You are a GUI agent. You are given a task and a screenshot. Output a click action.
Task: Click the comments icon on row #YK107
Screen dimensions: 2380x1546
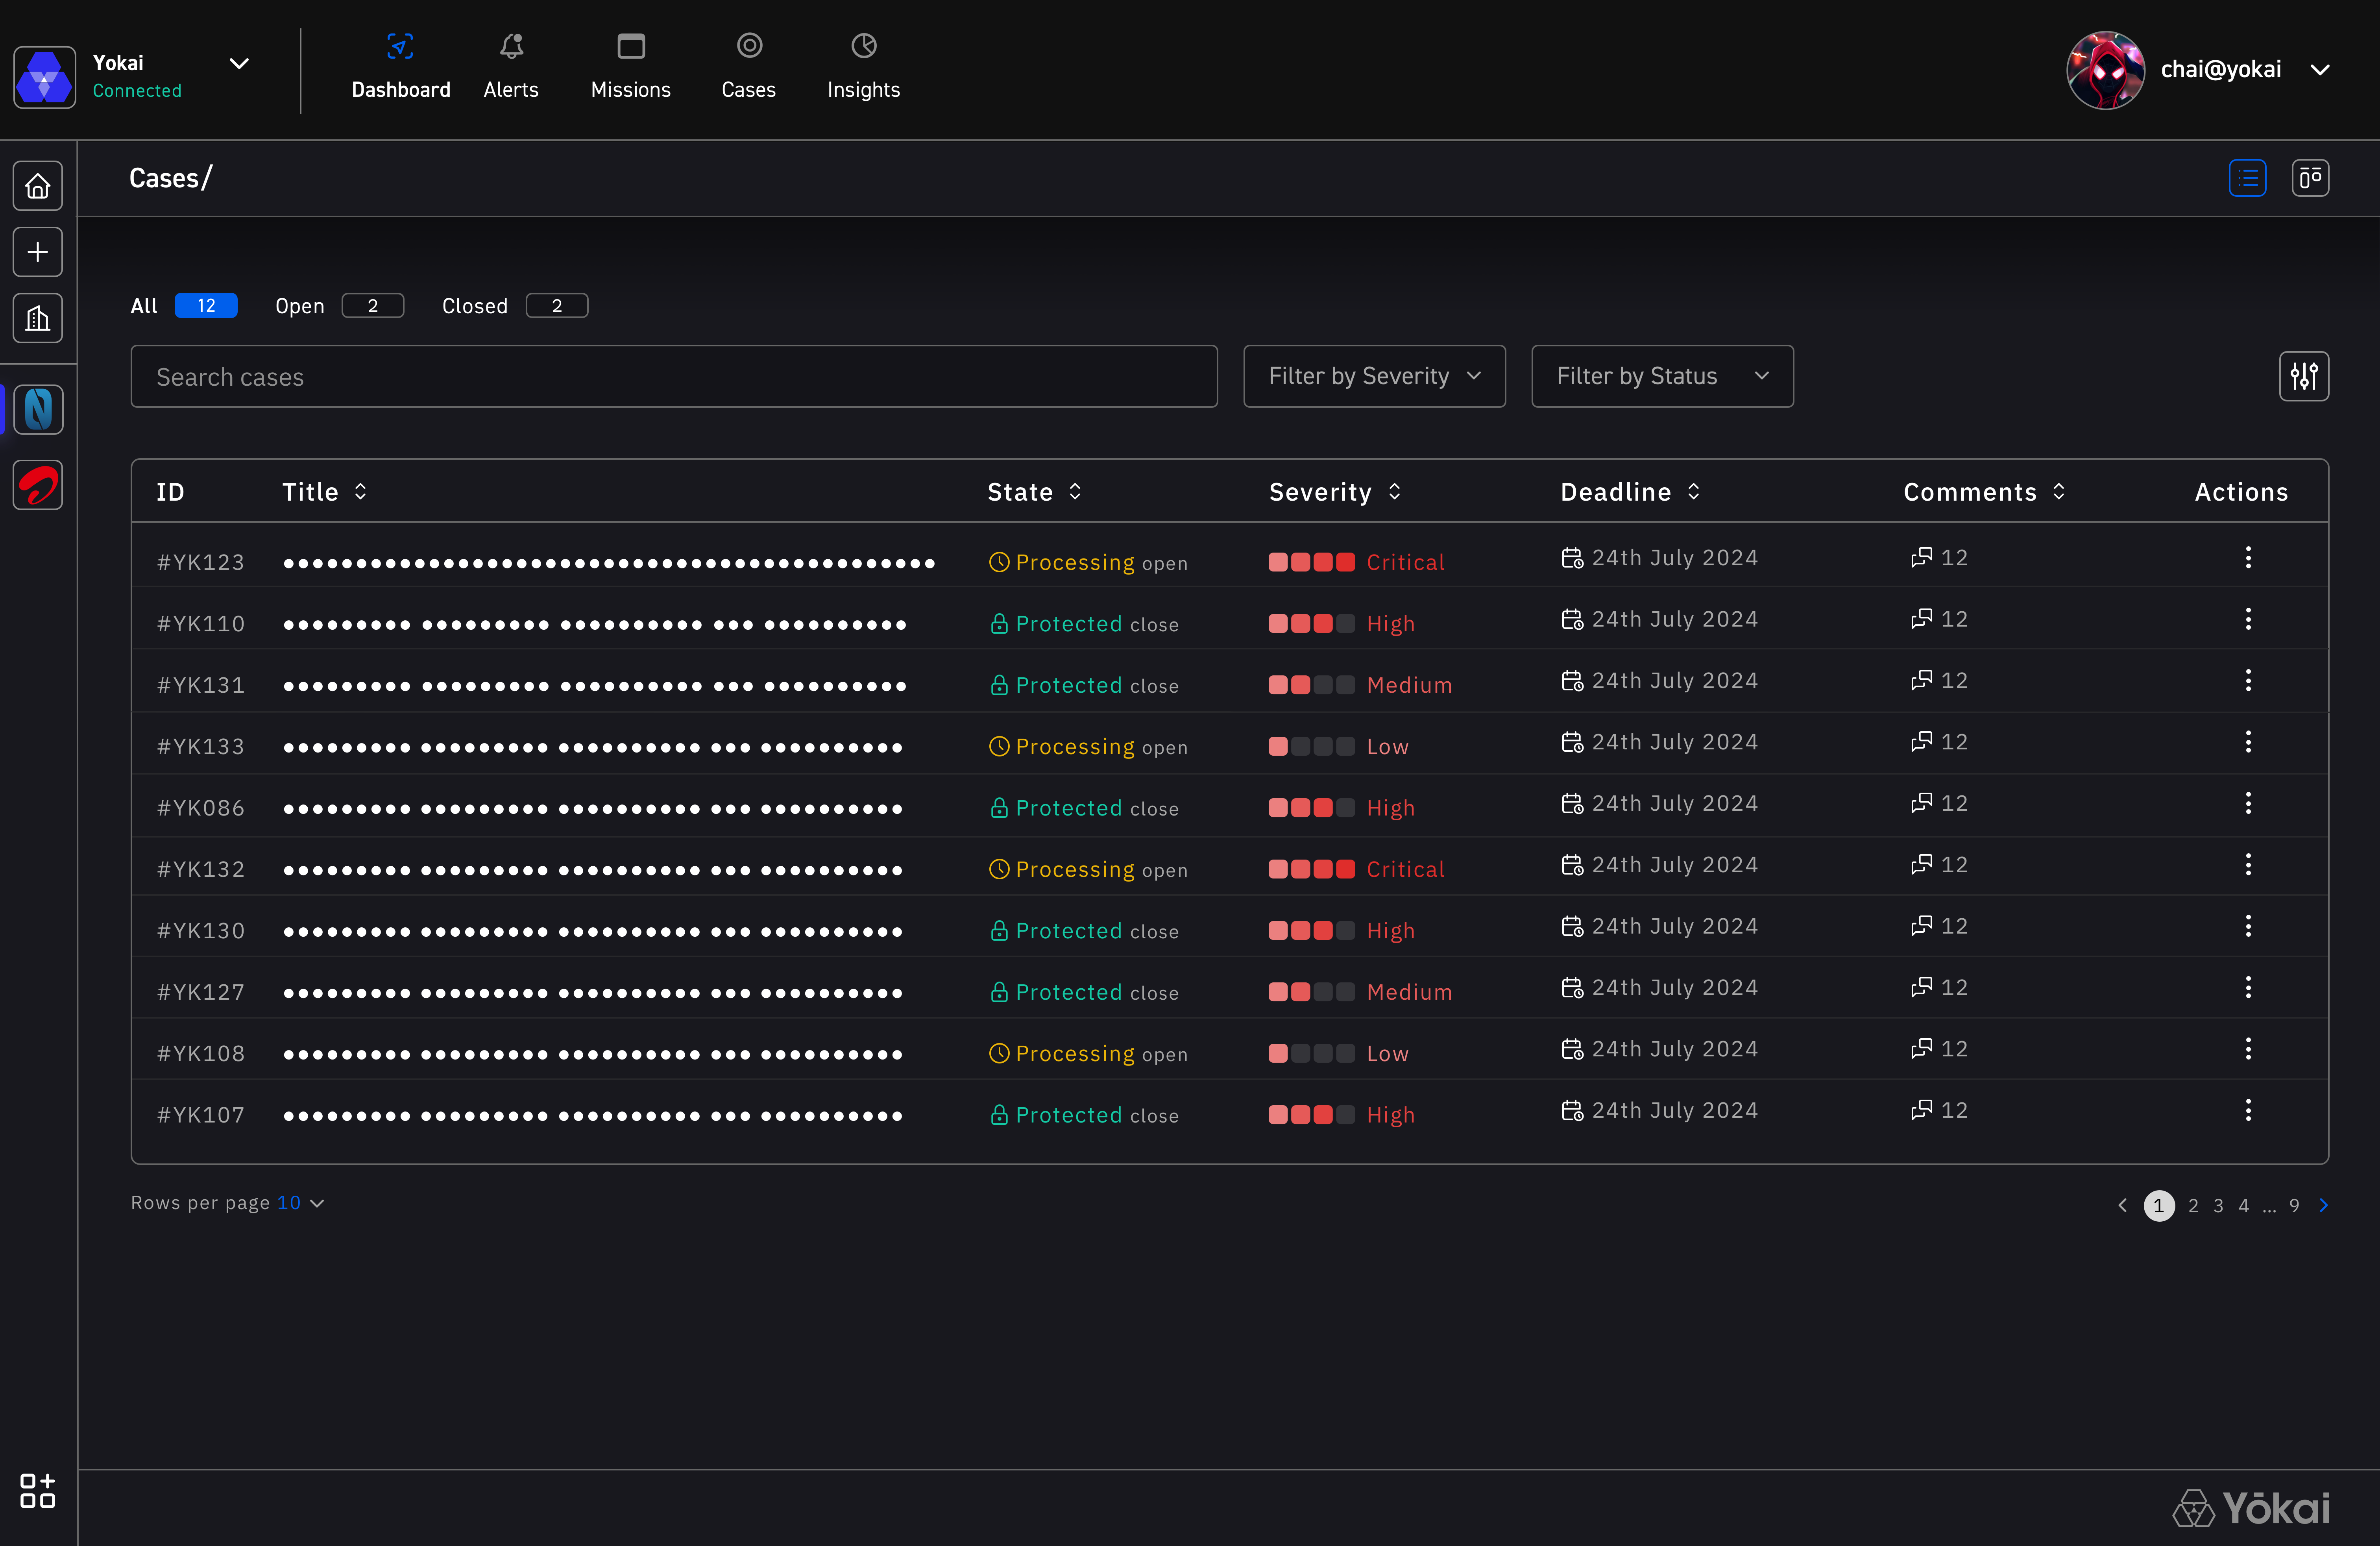[x=1921, y=1110]
